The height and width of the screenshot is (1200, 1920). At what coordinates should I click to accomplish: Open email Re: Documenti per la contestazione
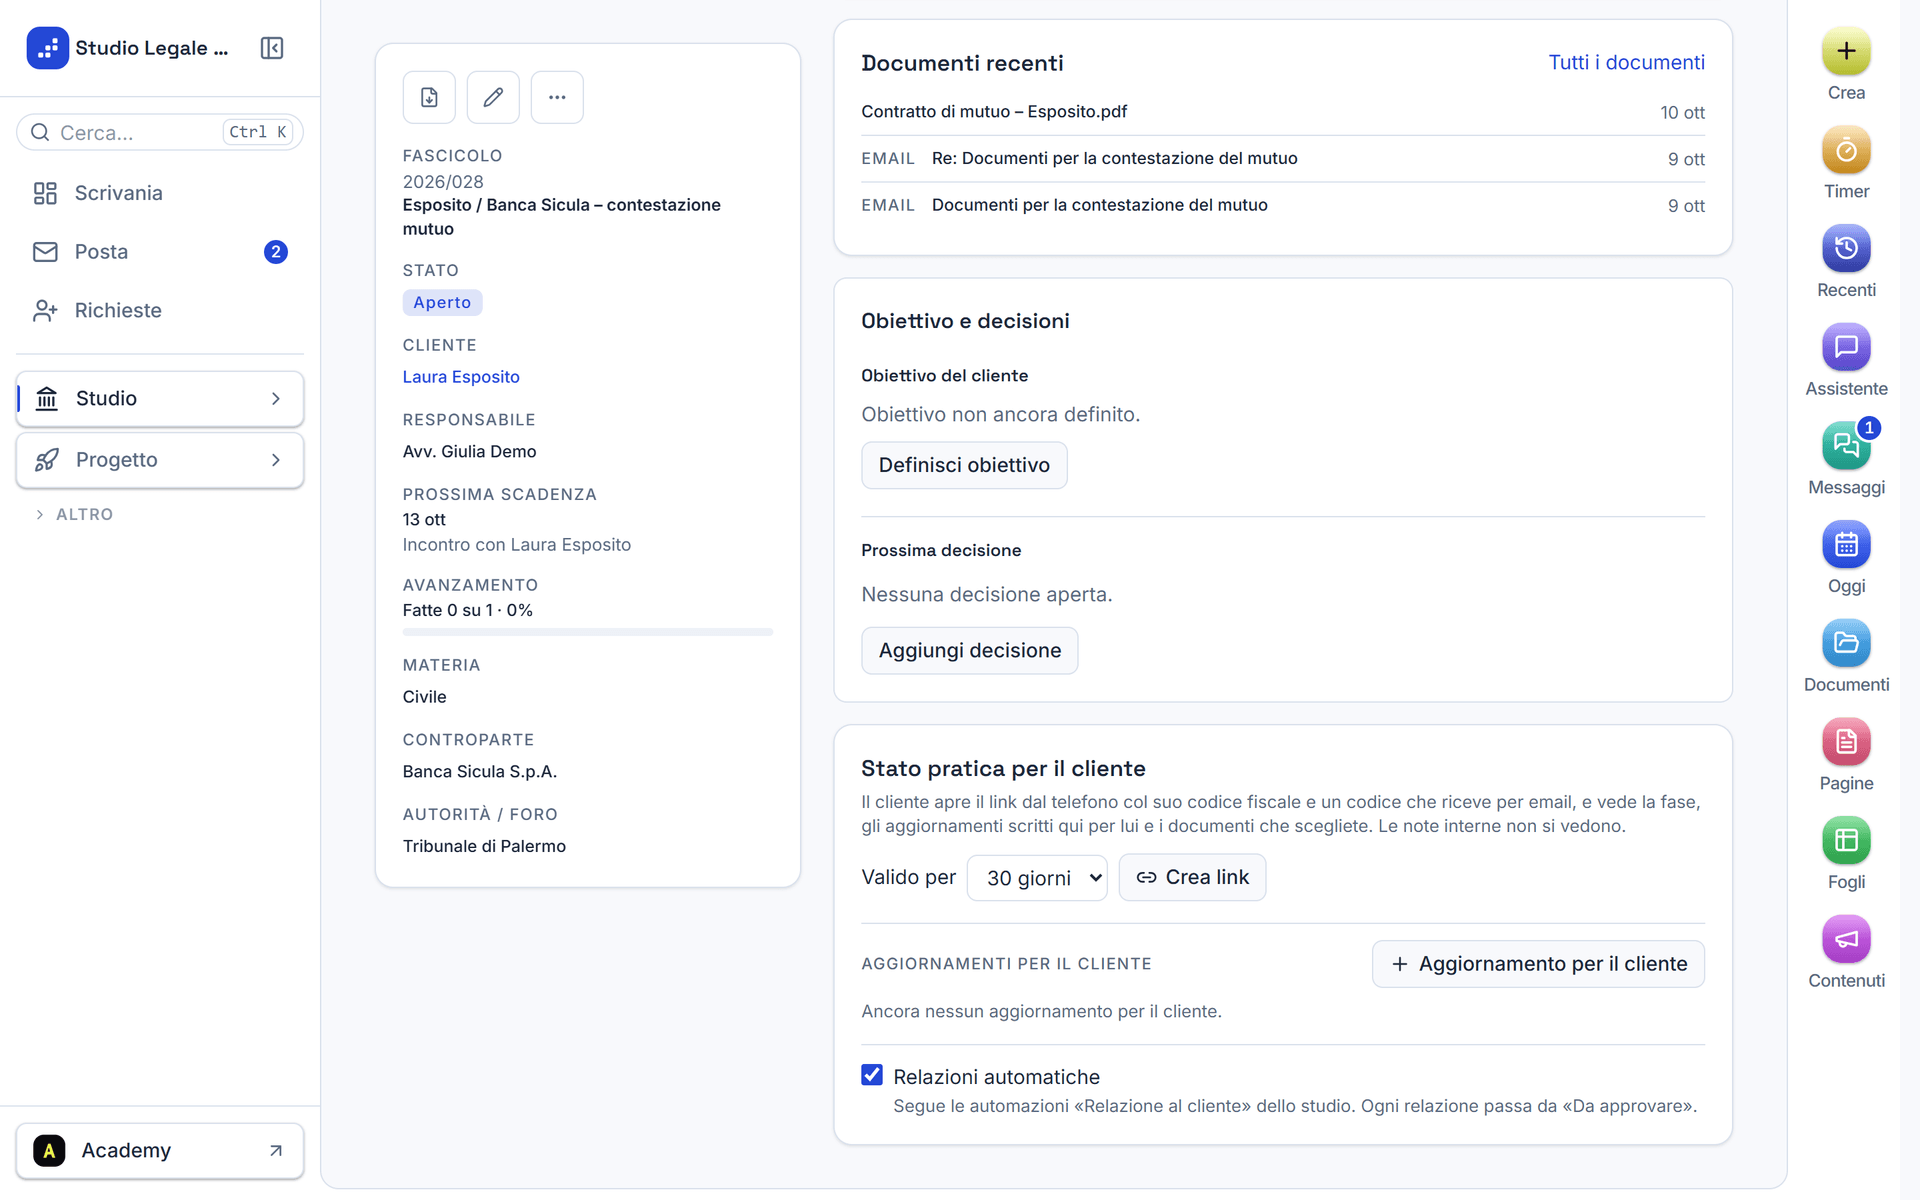pos(1283,159)
